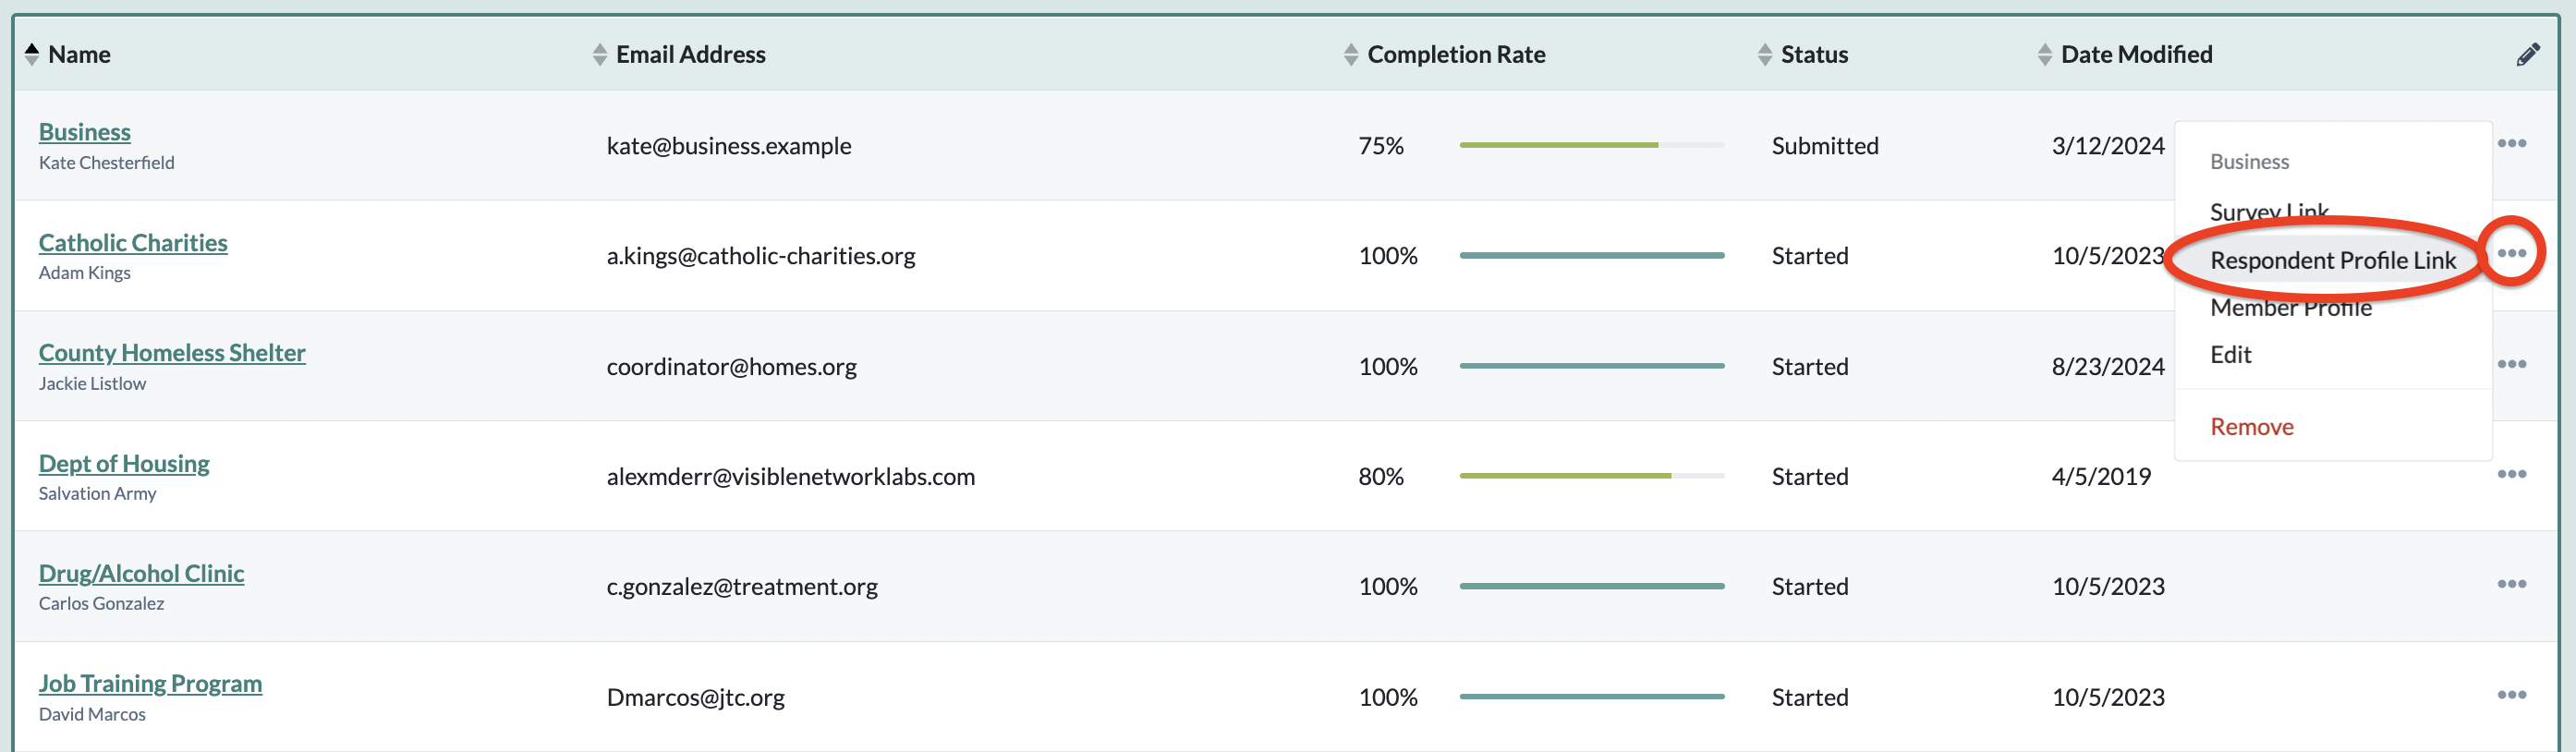Open three-dot menu for Business row
Viewport: 2576px width, 752px height.
point(2511,143)
